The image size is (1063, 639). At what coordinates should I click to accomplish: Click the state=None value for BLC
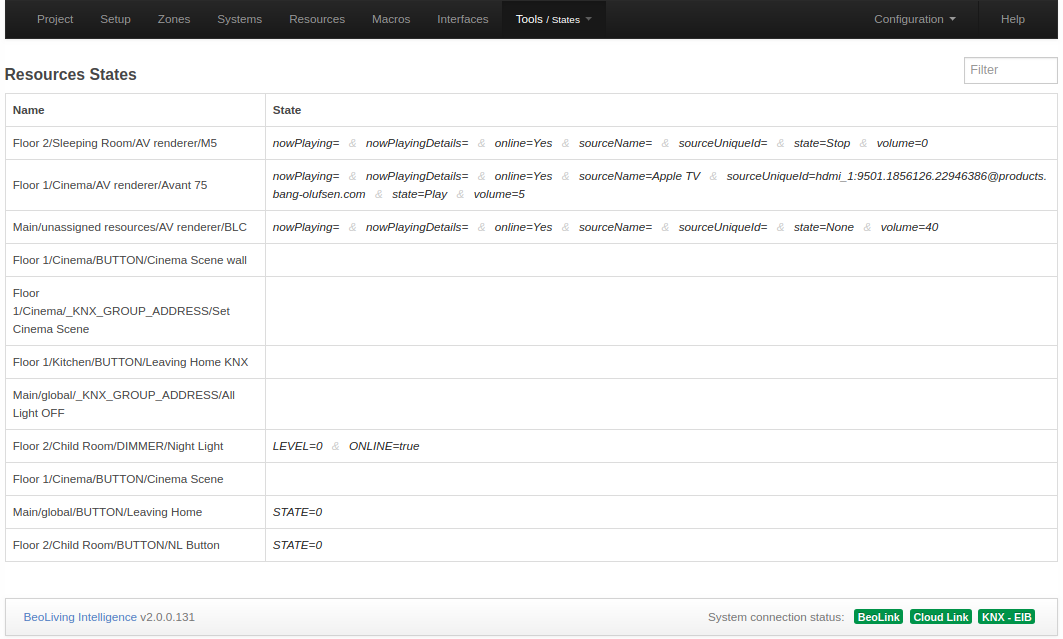tap(824, 227)
